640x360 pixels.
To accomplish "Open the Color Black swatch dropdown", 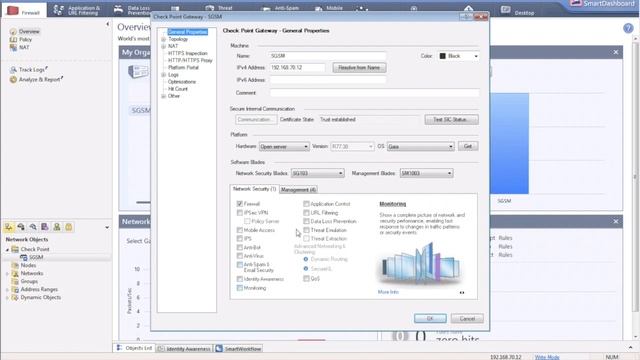I will 458,56.
